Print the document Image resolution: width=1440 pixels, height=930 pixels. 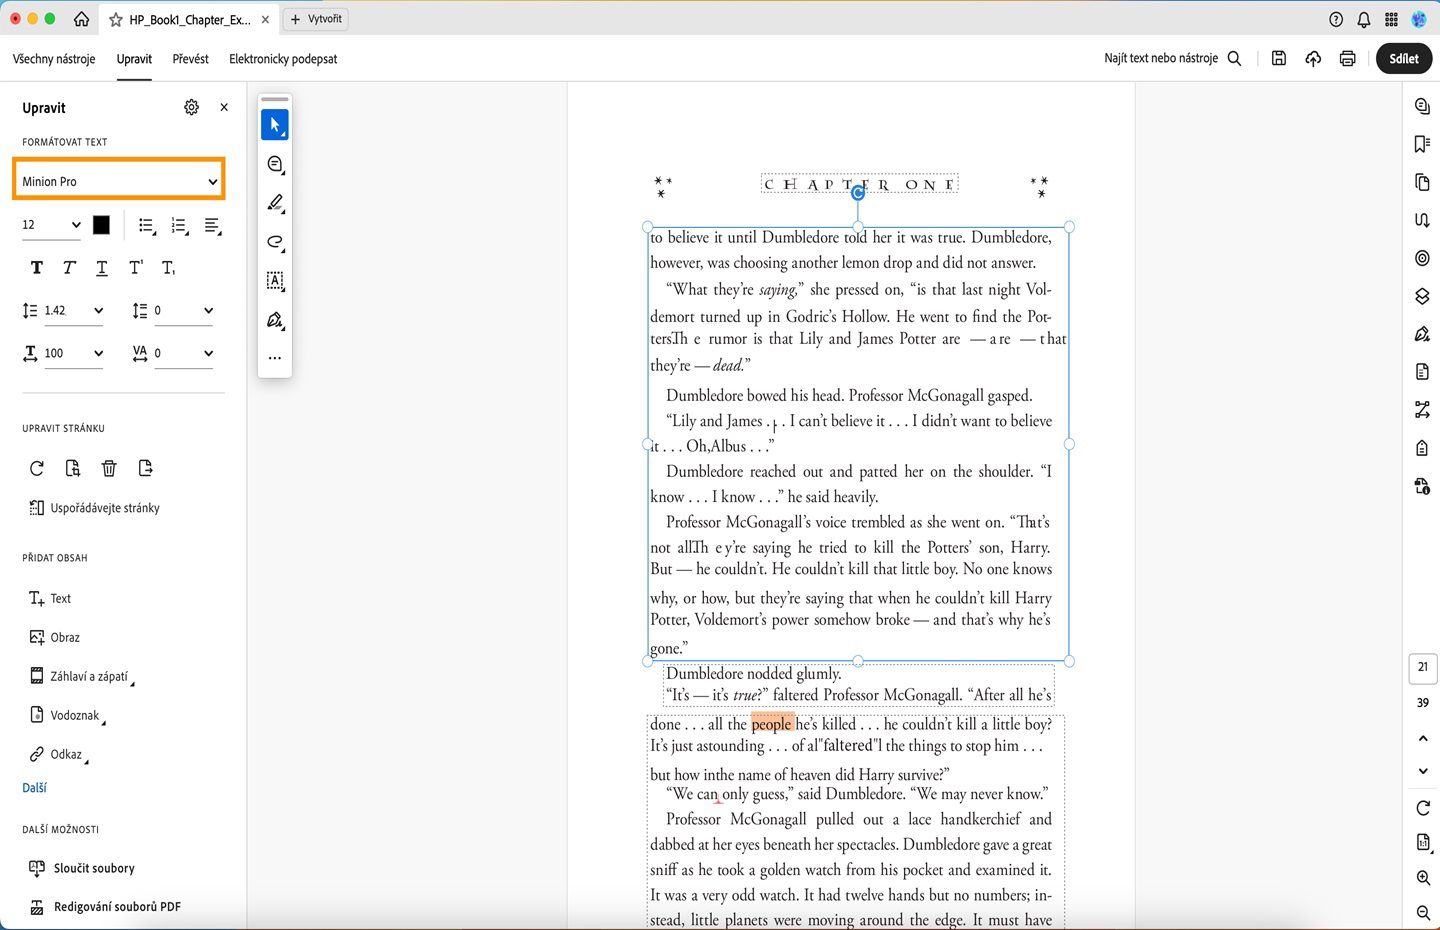[1347, 59]
